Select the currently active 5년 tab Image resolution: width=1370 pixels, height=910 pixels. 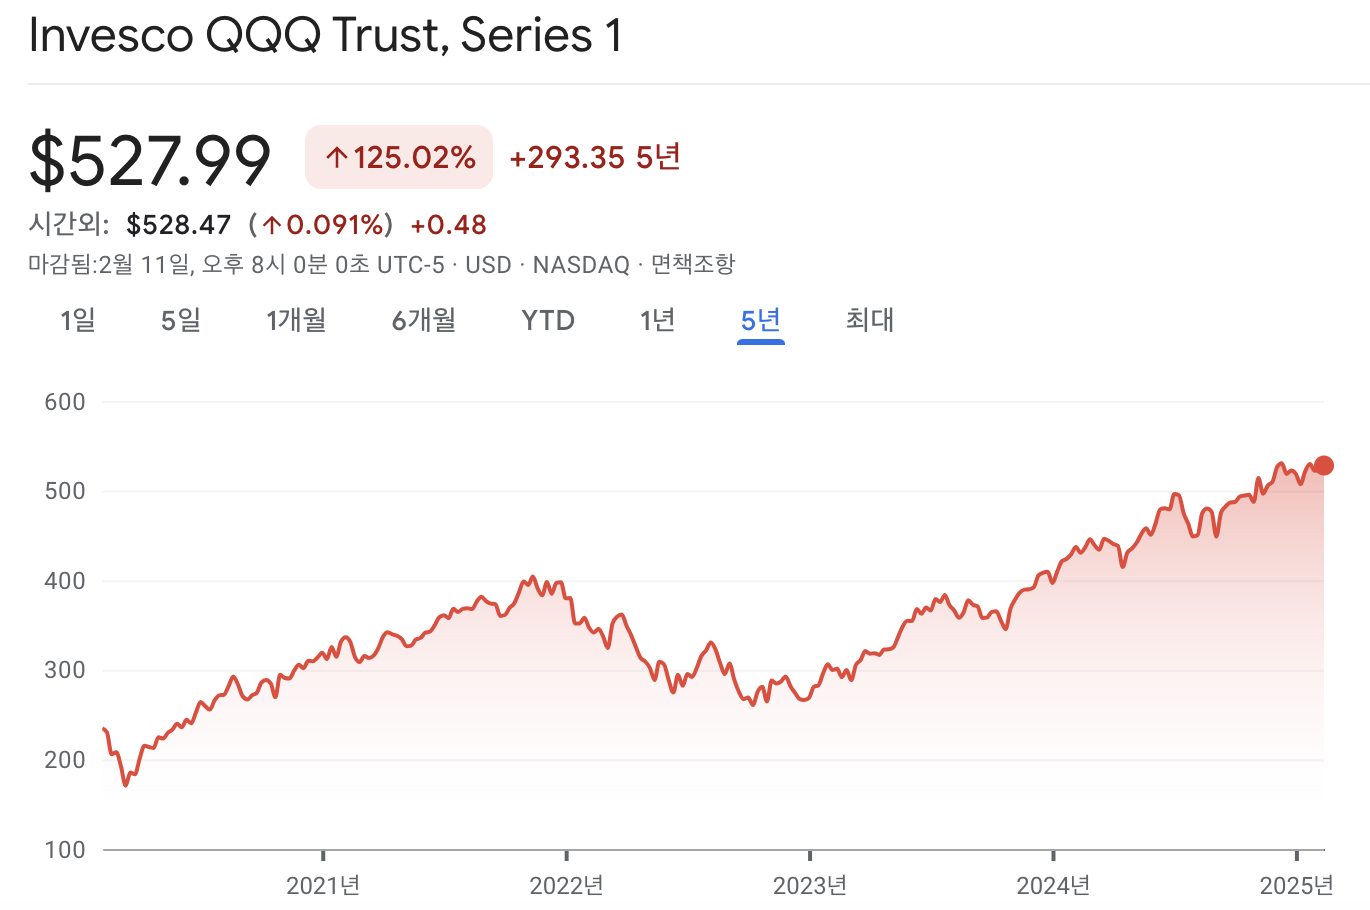[760, 320]
